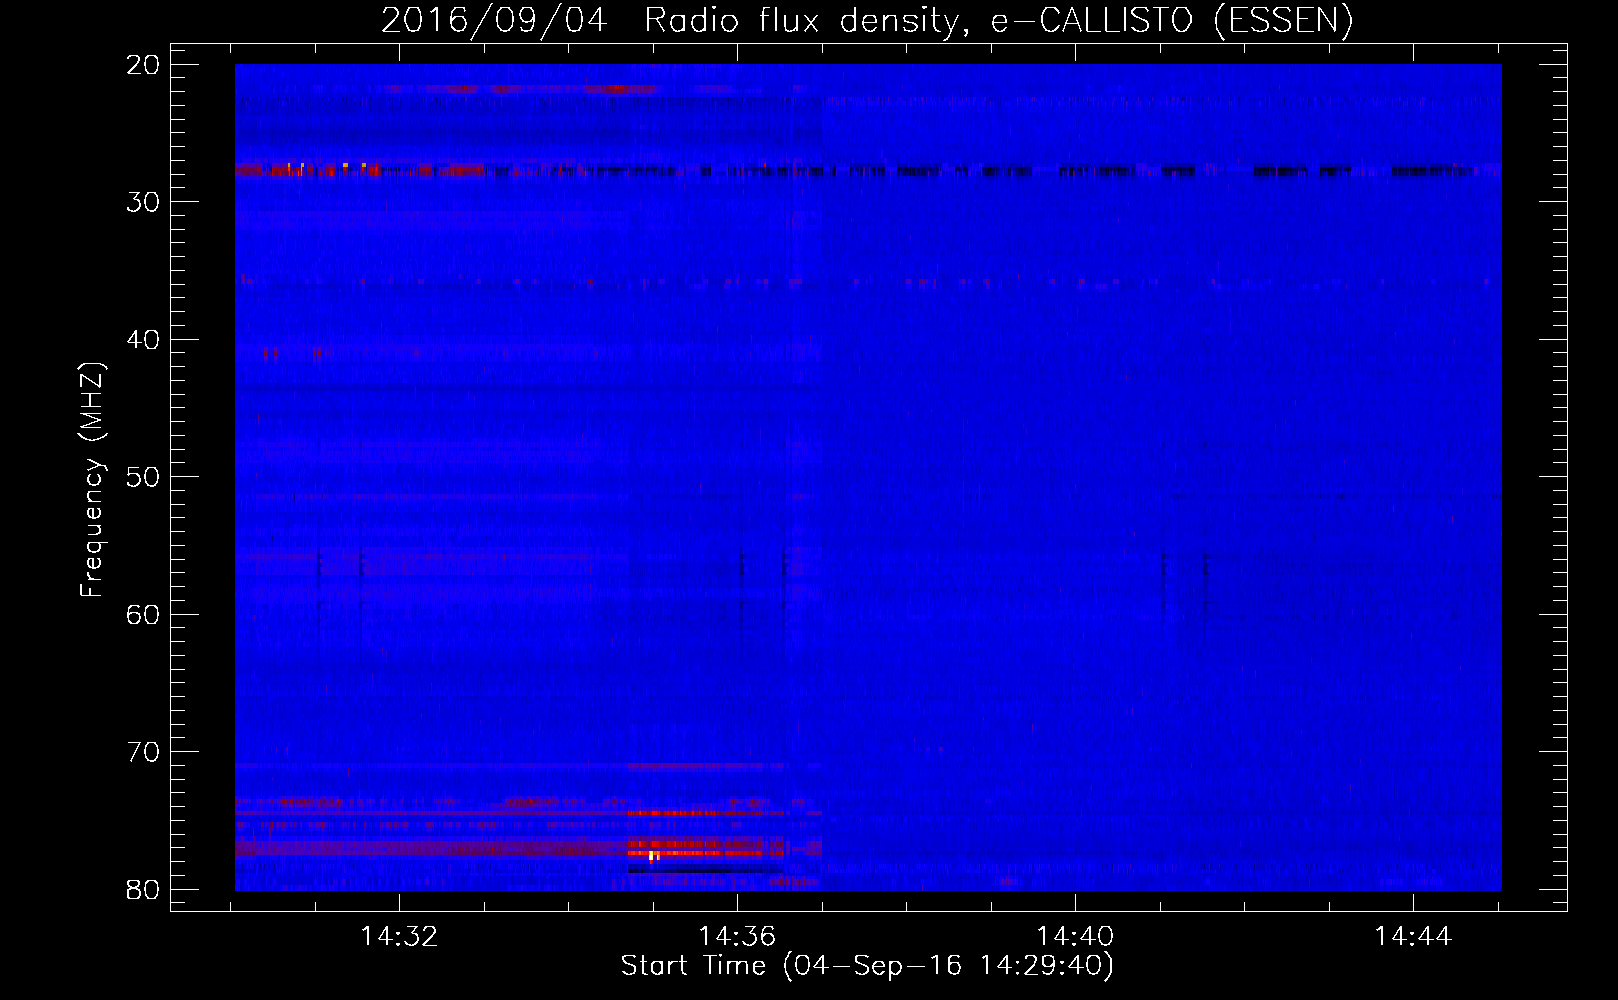The image size is (1618, 1000).
Task: Select the 40 frequency tick label
Action: [x=144, y=340]
